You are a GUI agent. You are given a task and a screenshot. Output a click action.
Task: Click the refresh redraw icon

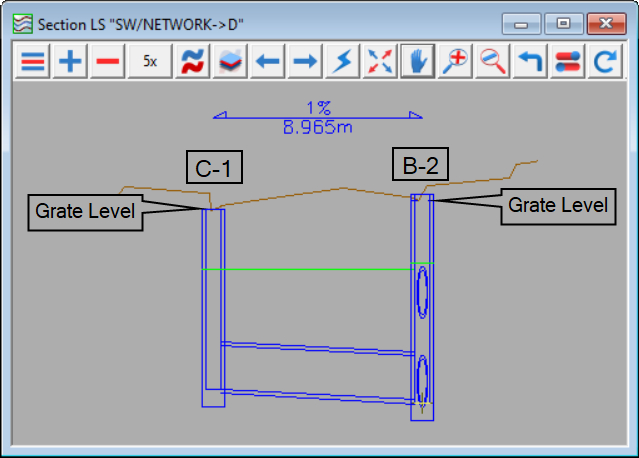605,61
